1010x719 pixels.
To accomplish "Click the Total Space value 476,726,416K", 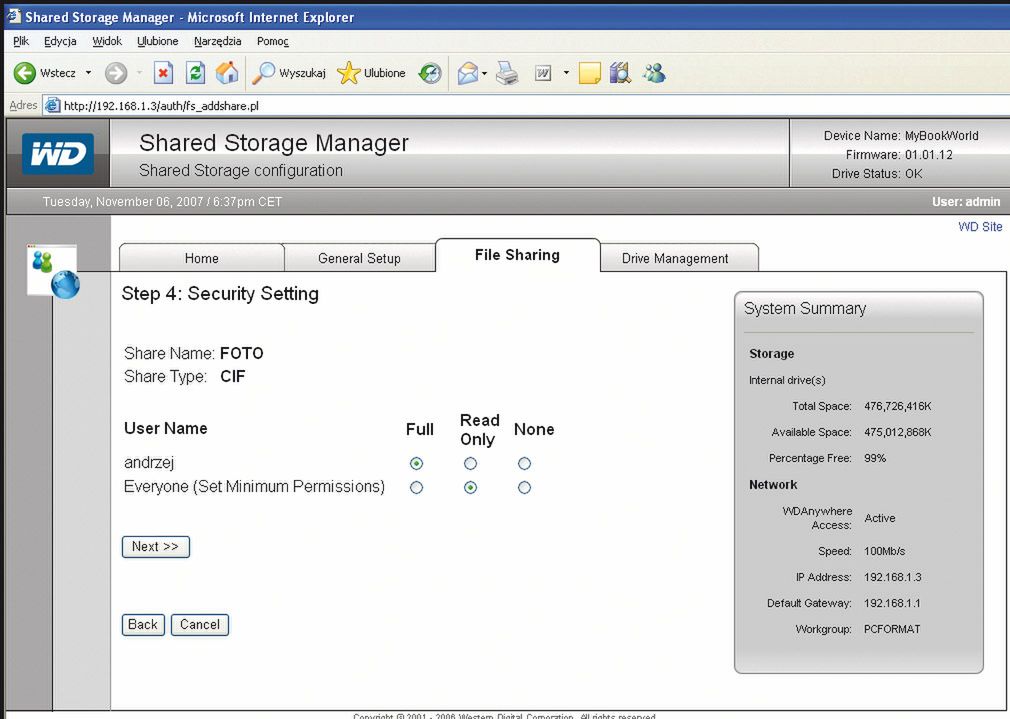I will click(x=897, y=406).
